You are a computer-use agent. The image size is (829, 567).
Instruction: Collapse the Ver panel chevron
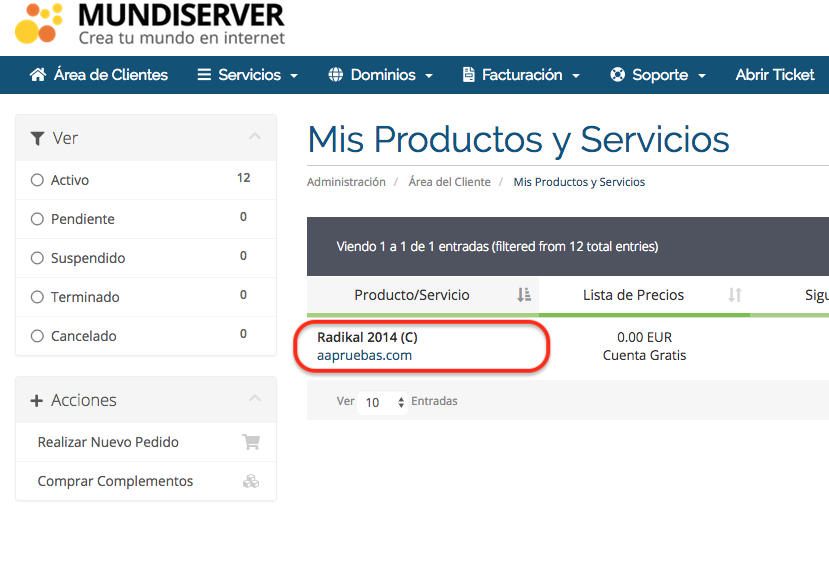click(255, 137)
